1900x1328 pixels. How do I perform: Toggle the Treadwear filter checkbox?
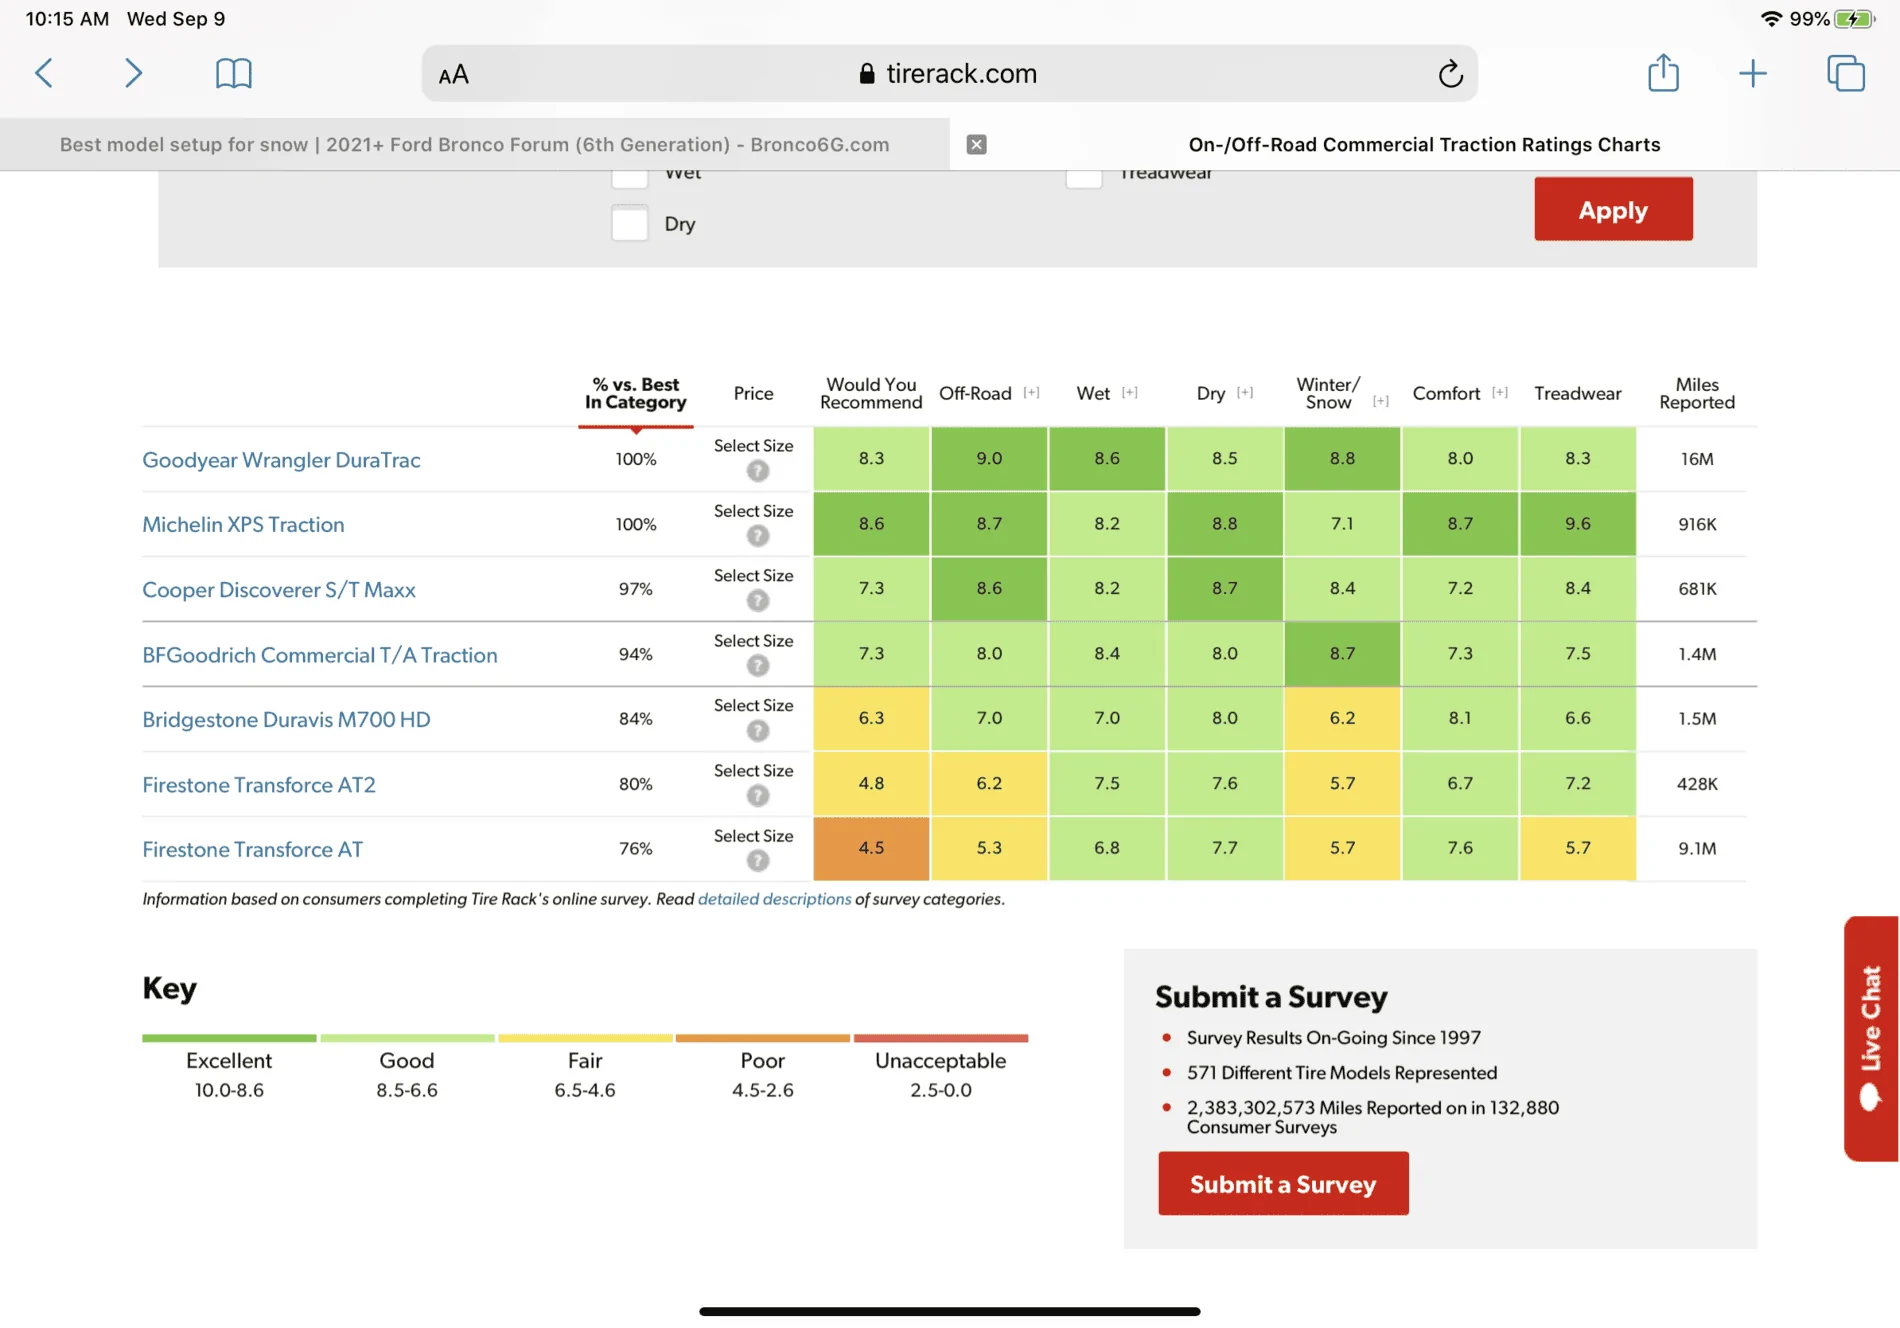[1084, 177]
